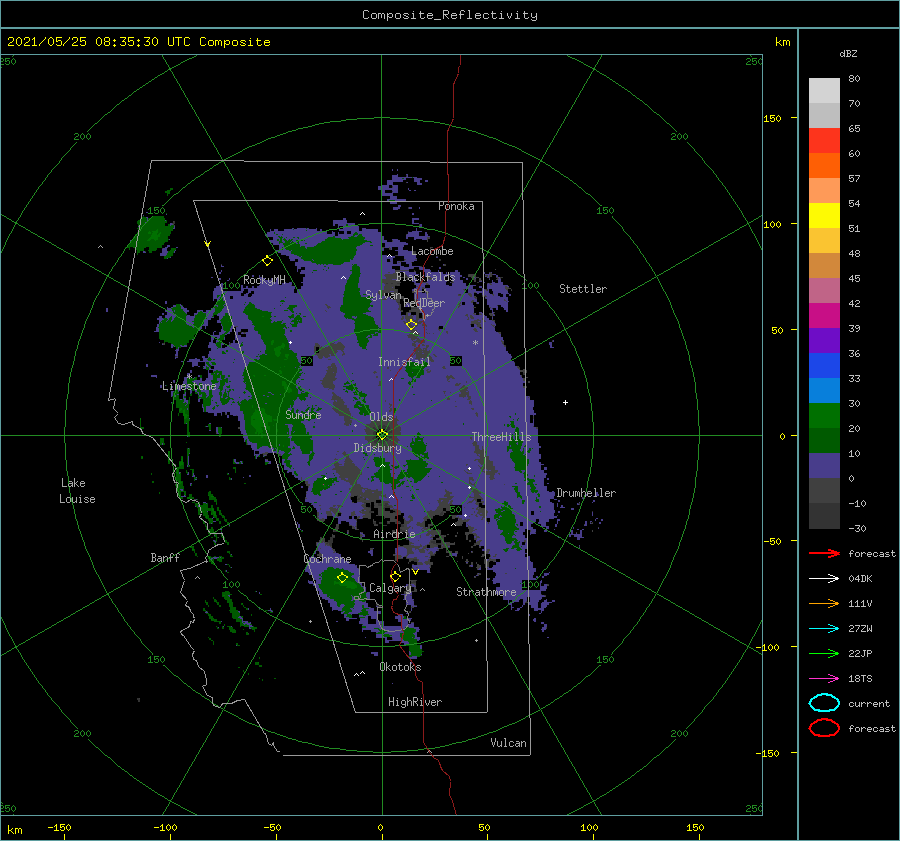Click the Lake Louise label

tap(77, 491)
